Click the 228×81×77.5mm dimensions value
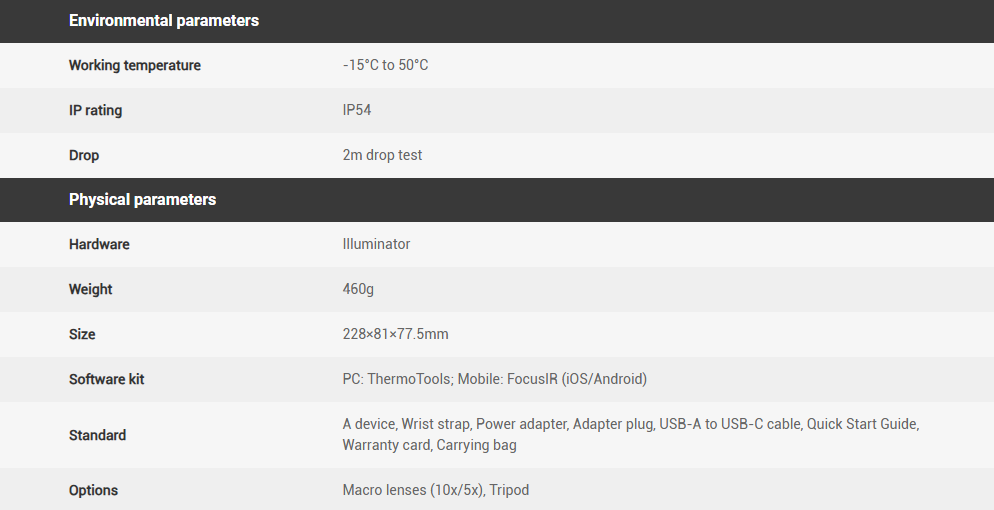This screenshot has height=510, width=994. (x=395, y=335)
